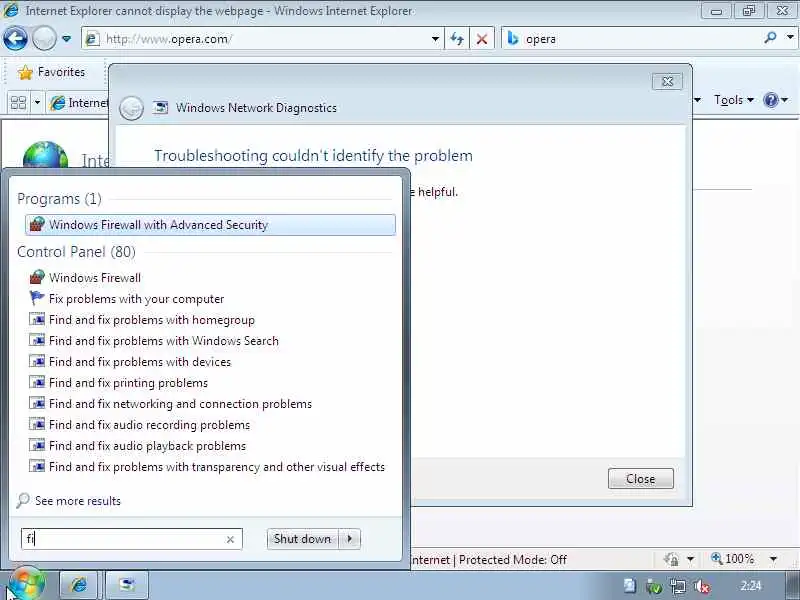Clear the Start search text with x
This screenshot has height=600, width=800.
pyautogui.click(x=230, y=539)
